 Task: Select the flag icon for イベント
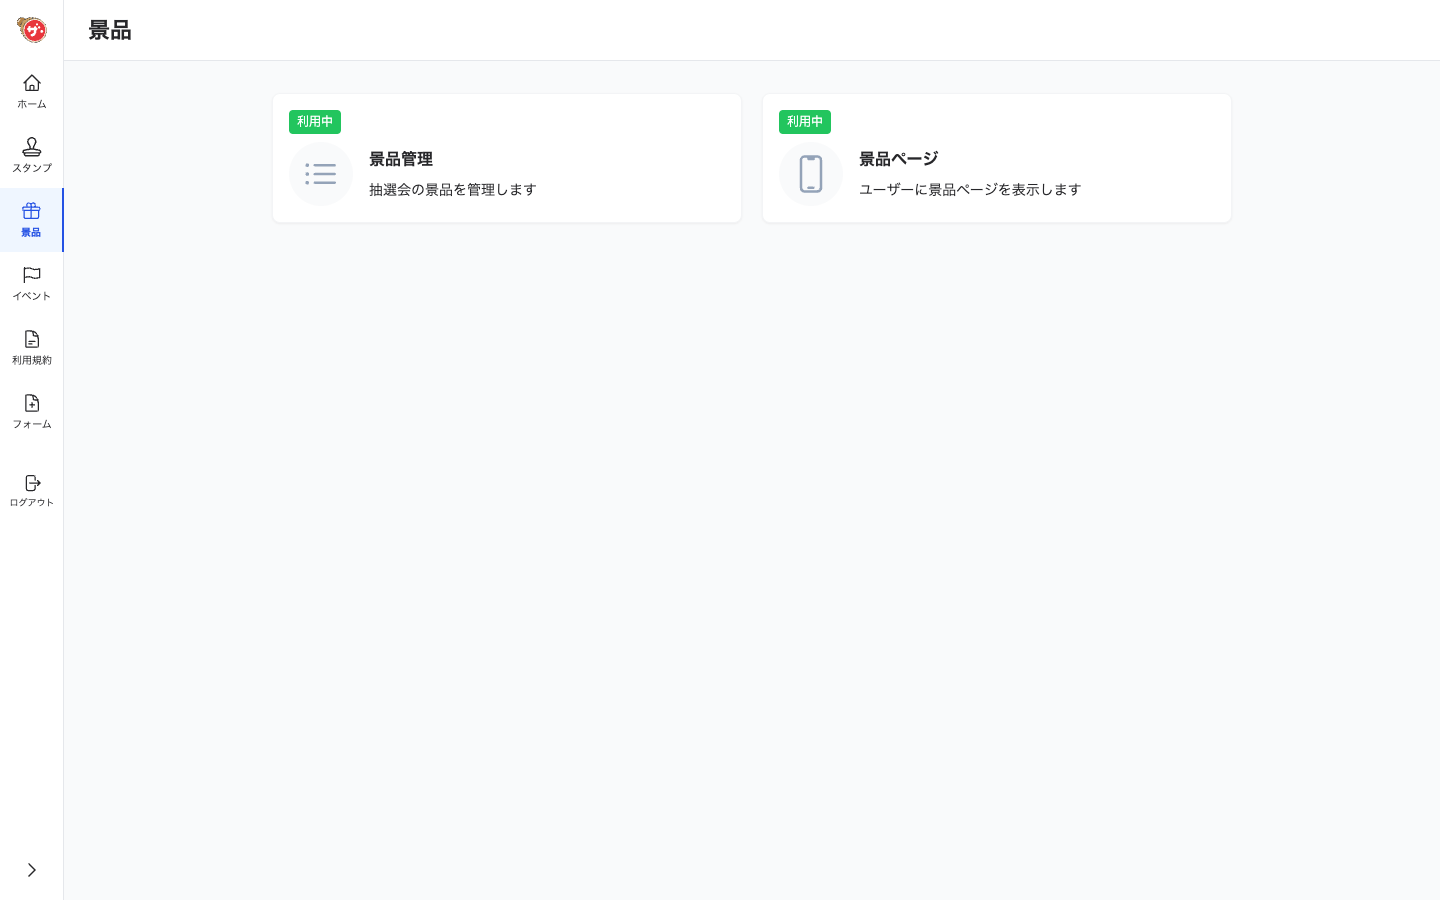tap(31, 276)
